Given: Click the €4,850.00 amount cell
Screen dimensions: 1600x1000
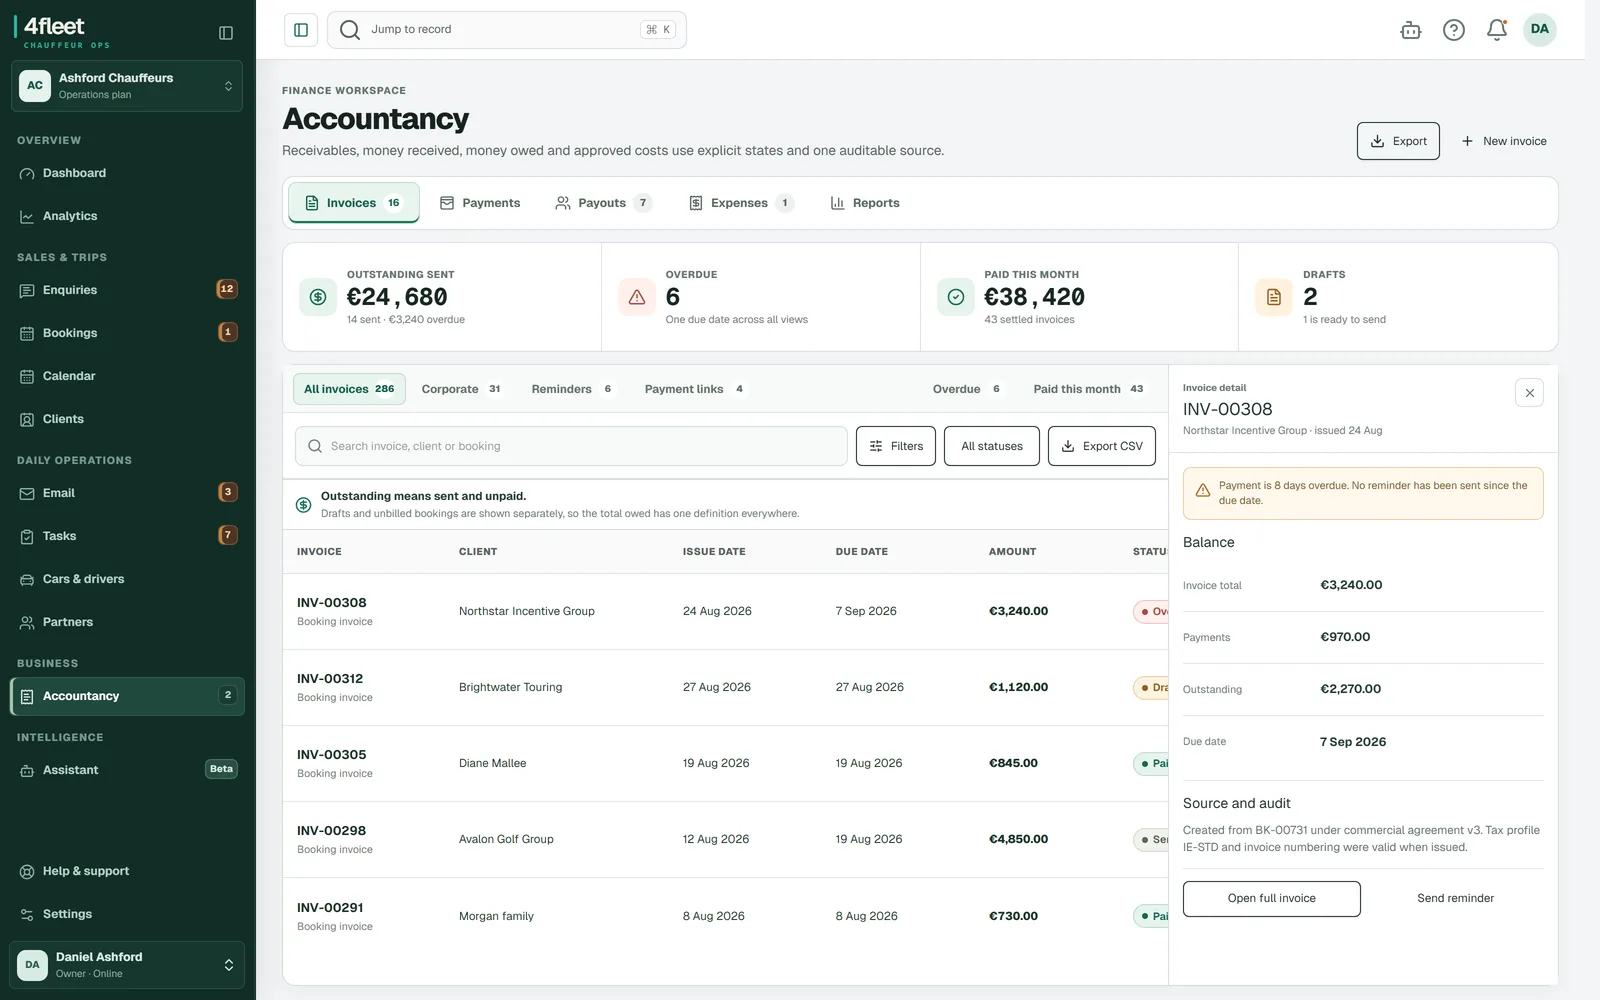Looking at the screenshot, I should pyautogui.click(x=1018, y=840).
